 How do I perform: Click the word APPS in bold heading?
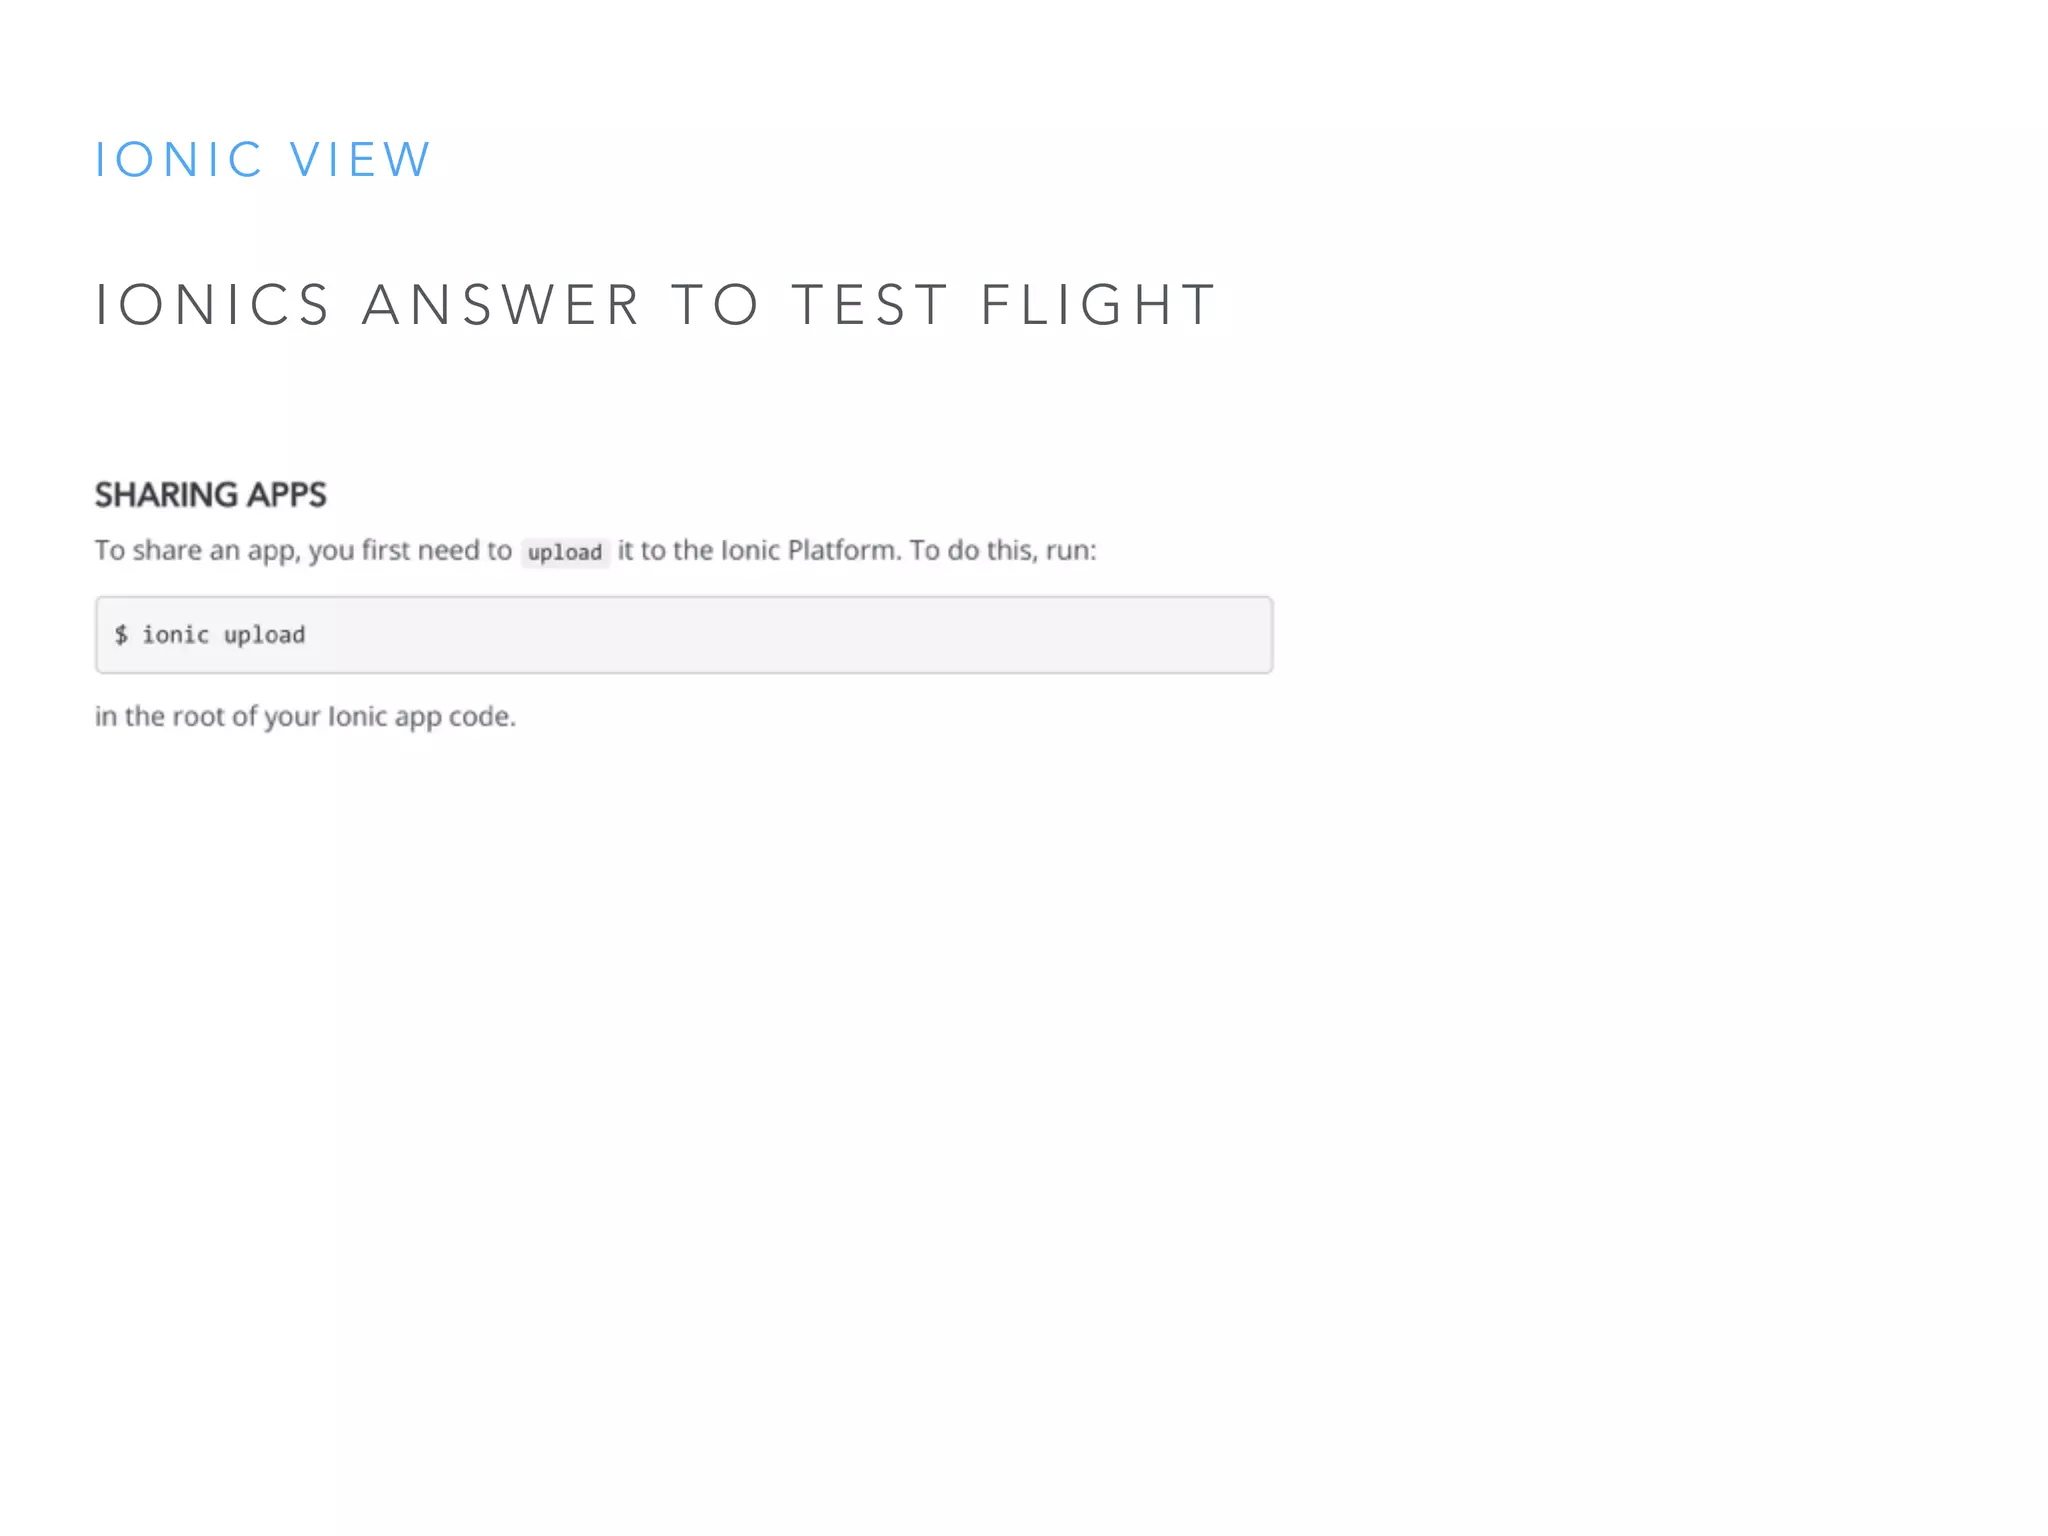(x=287, y=495)
